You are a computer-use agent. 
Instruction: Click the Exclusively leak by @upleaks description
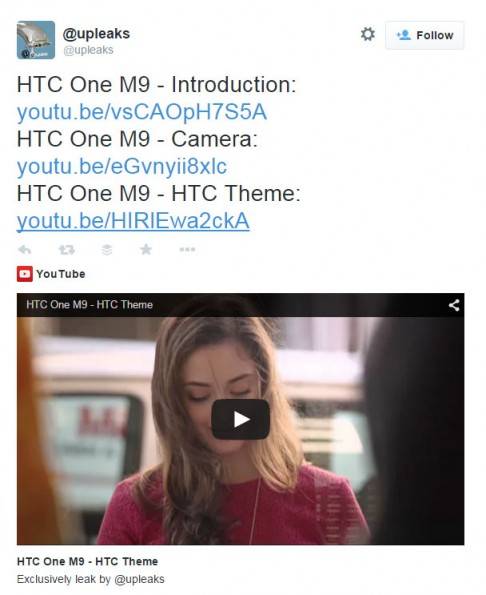click(x=91, y=579)
